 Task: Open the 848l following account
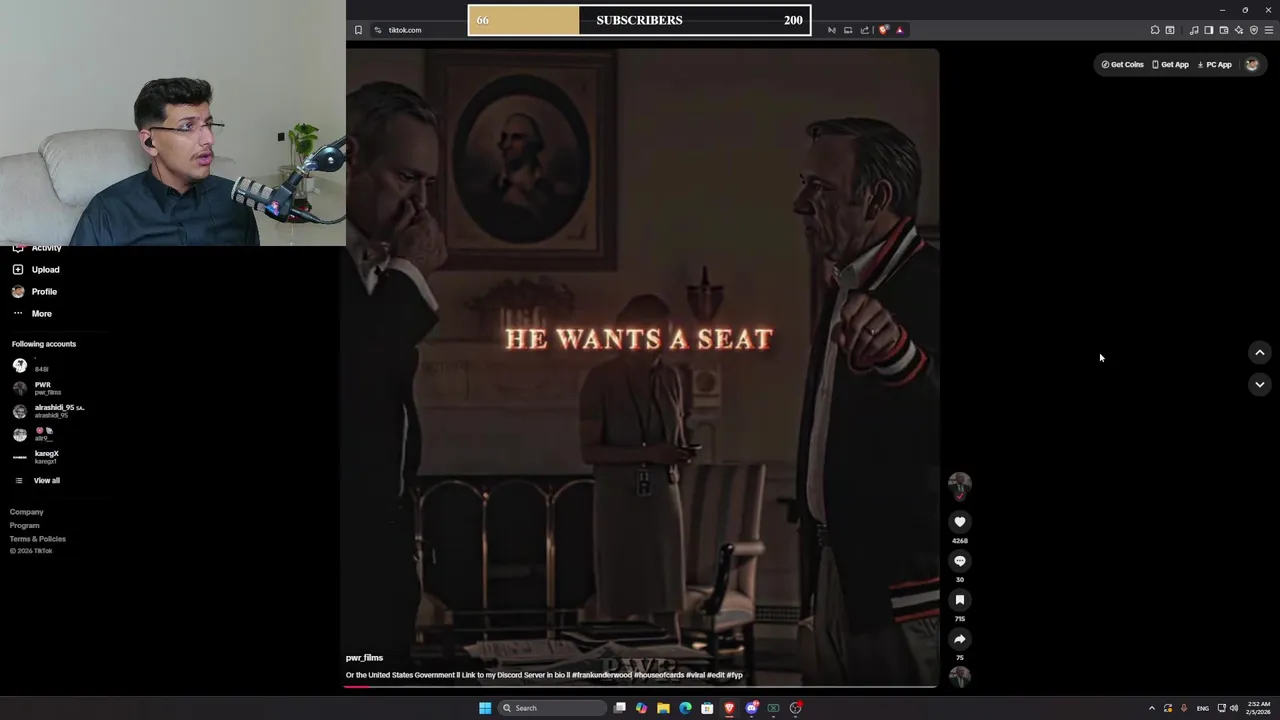[30, 366]
